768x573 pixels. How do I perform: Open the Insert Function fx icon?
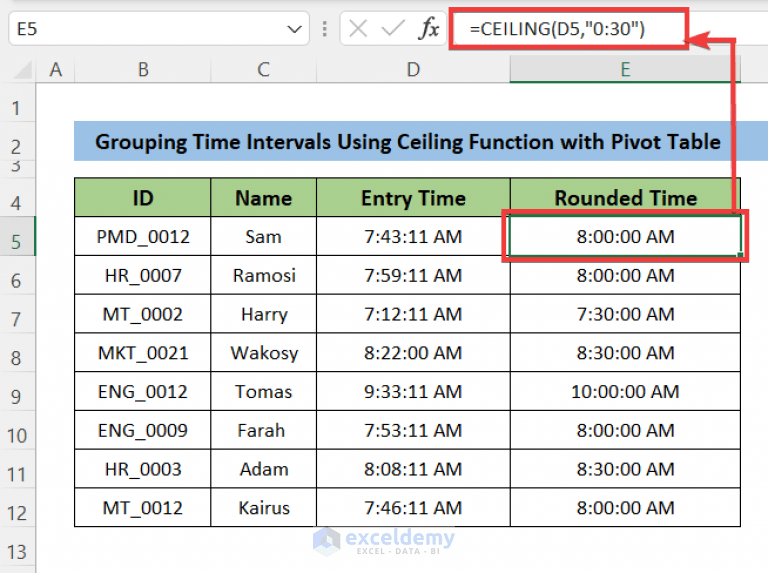tap(429, 28)
